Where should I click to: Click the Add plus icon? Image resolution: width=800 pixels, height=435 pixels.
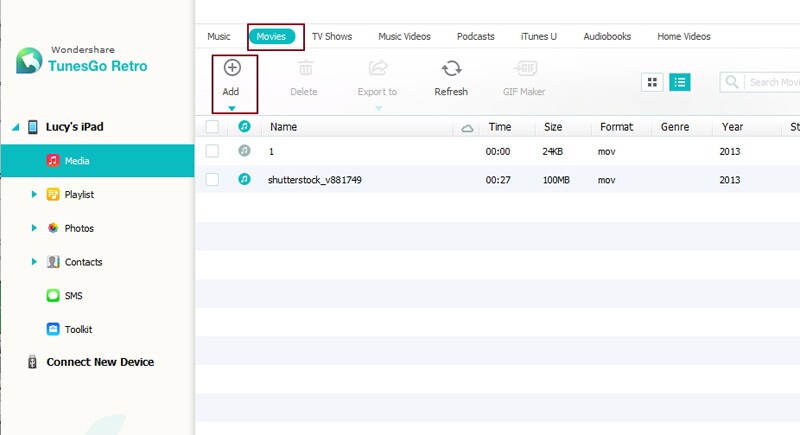(x=232, y=68)
